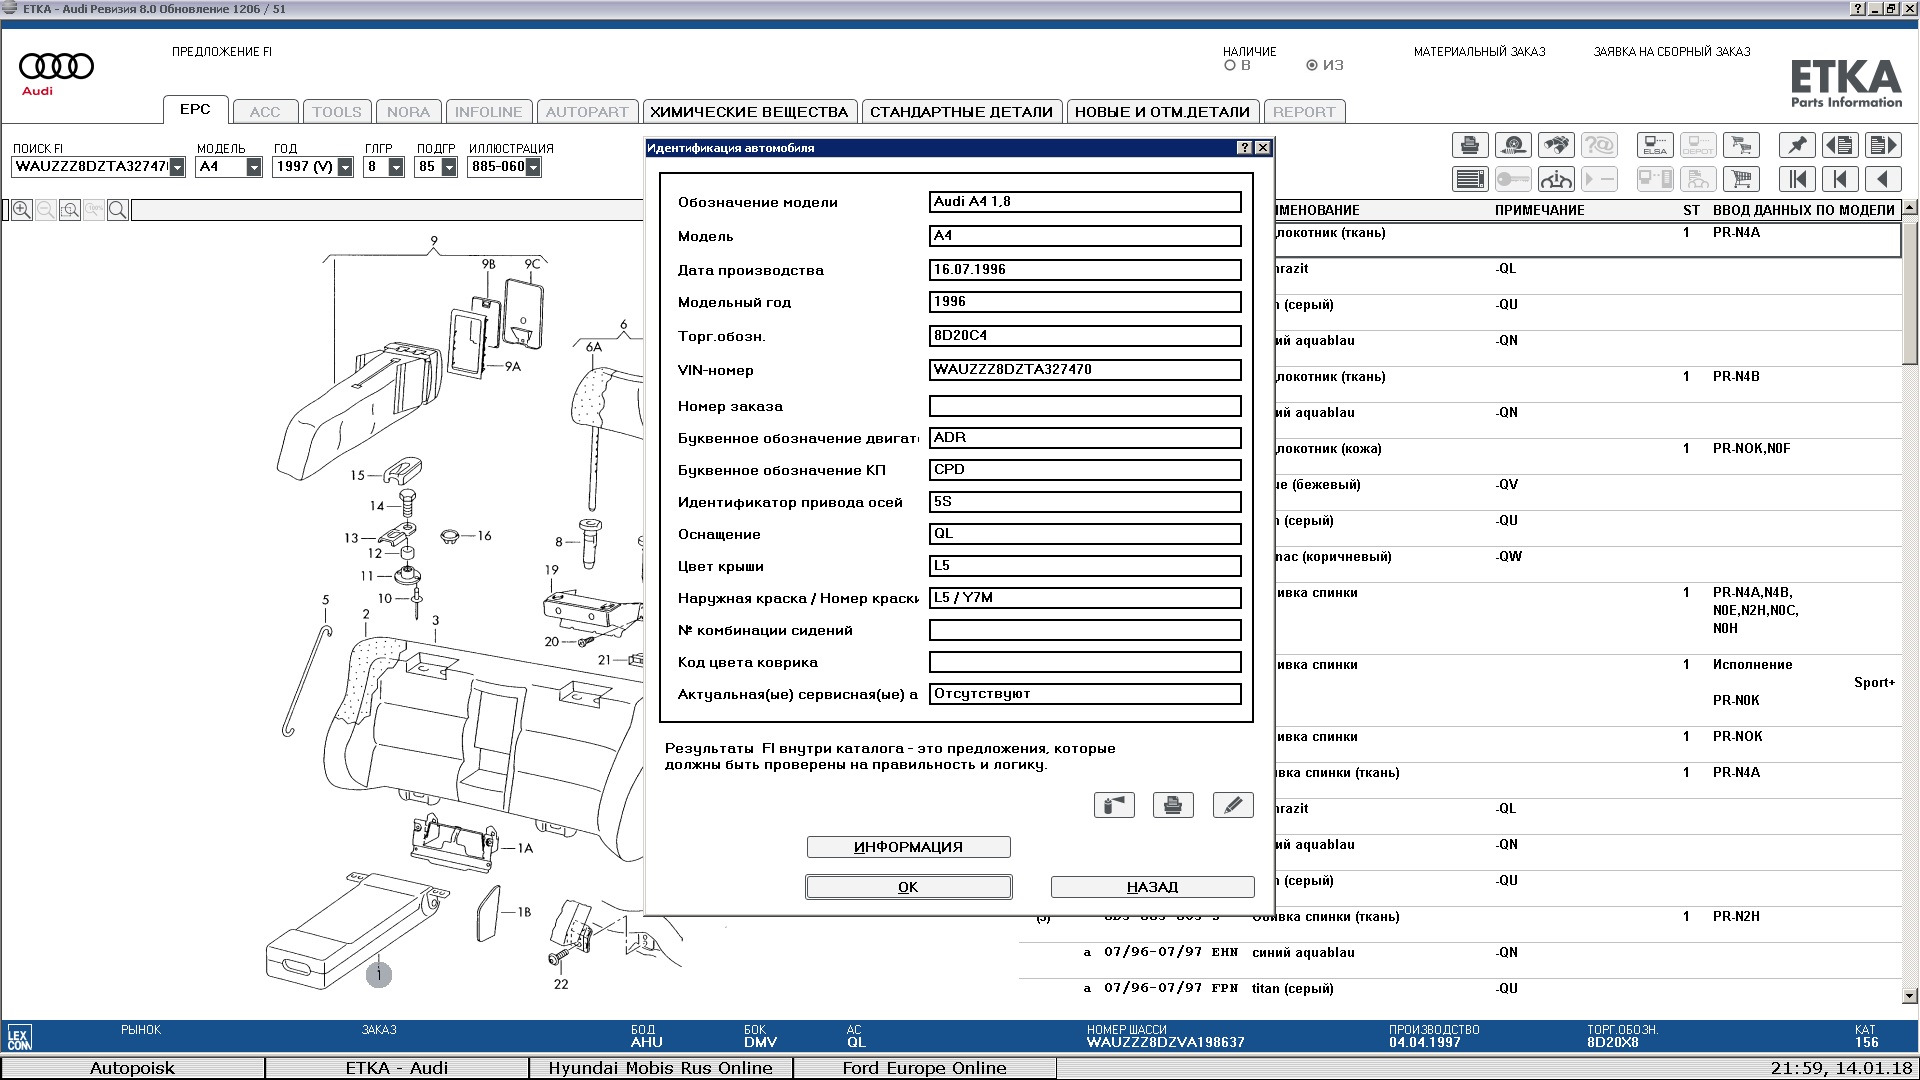Click the vehicle information car icon
Screen dimensions: 1920x1080
(1556, 180)
